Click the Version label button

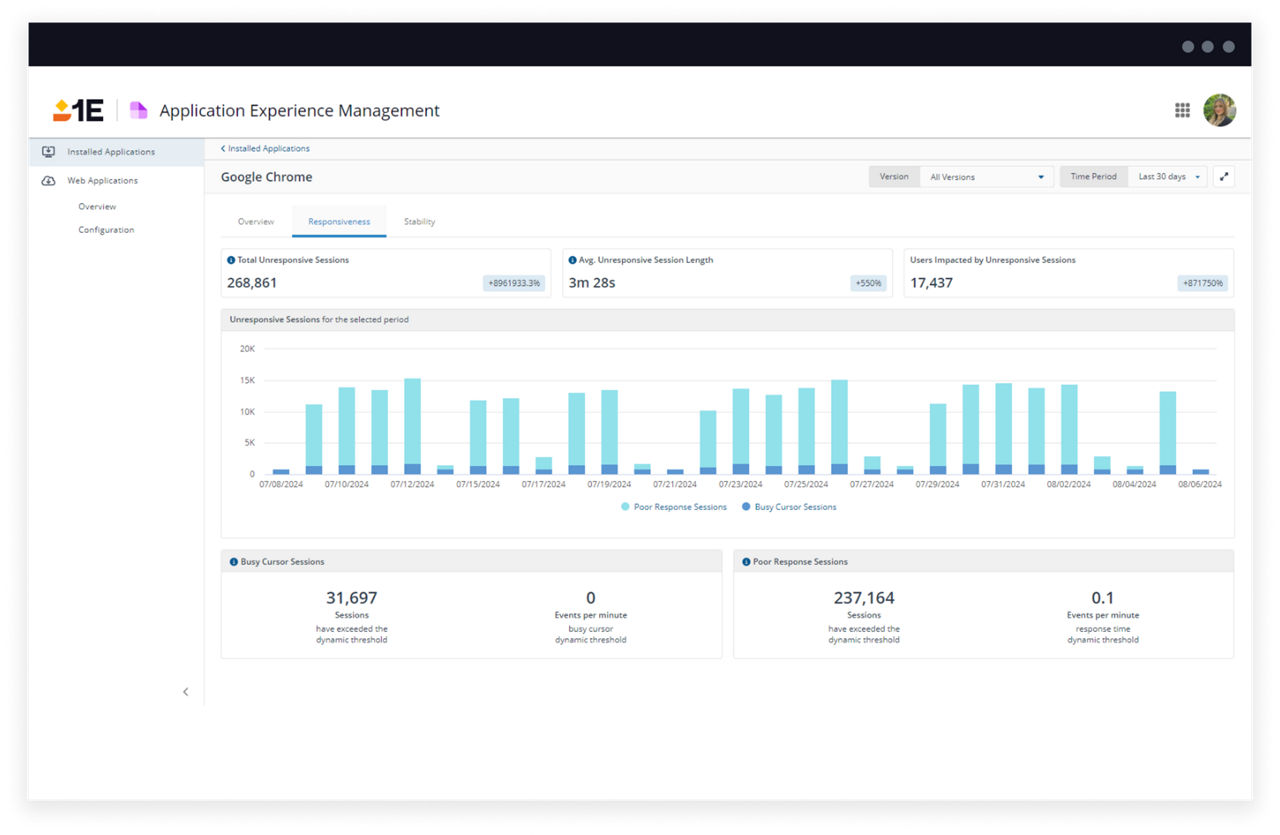tap(895, 177)
